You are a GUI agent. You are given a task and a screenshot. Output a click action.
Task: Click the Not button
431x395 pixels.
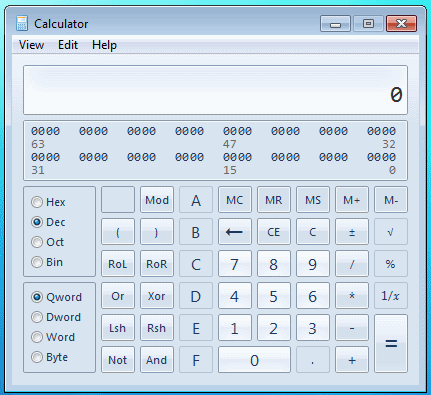pos(118,360)
